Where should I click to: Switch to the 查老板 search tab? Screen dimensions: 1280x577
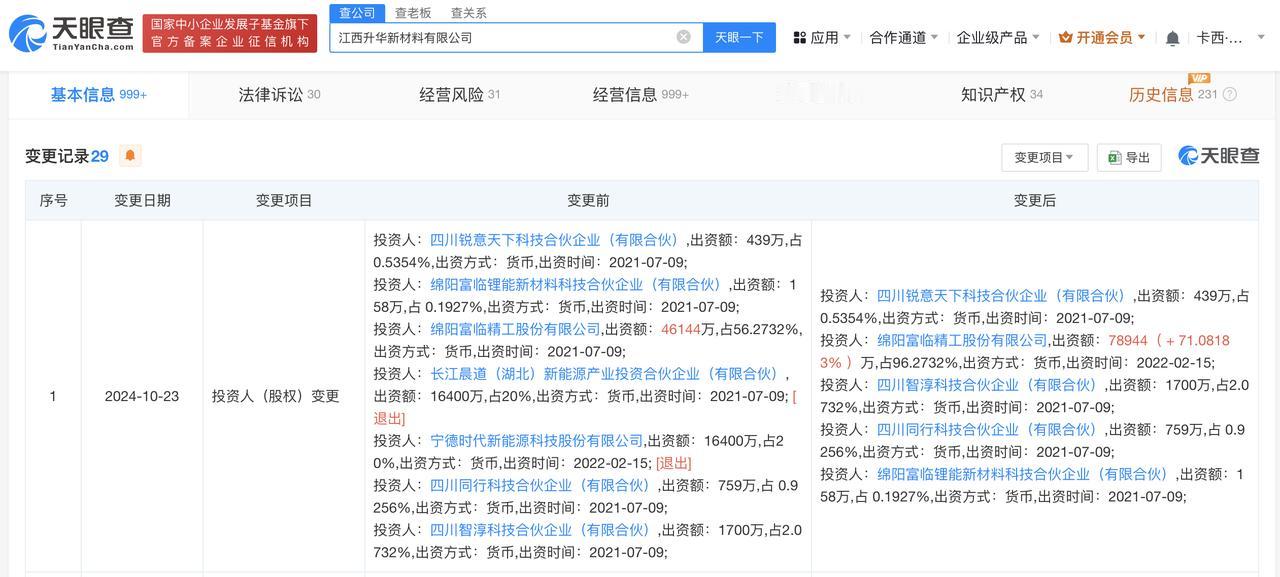click(413, 13)
